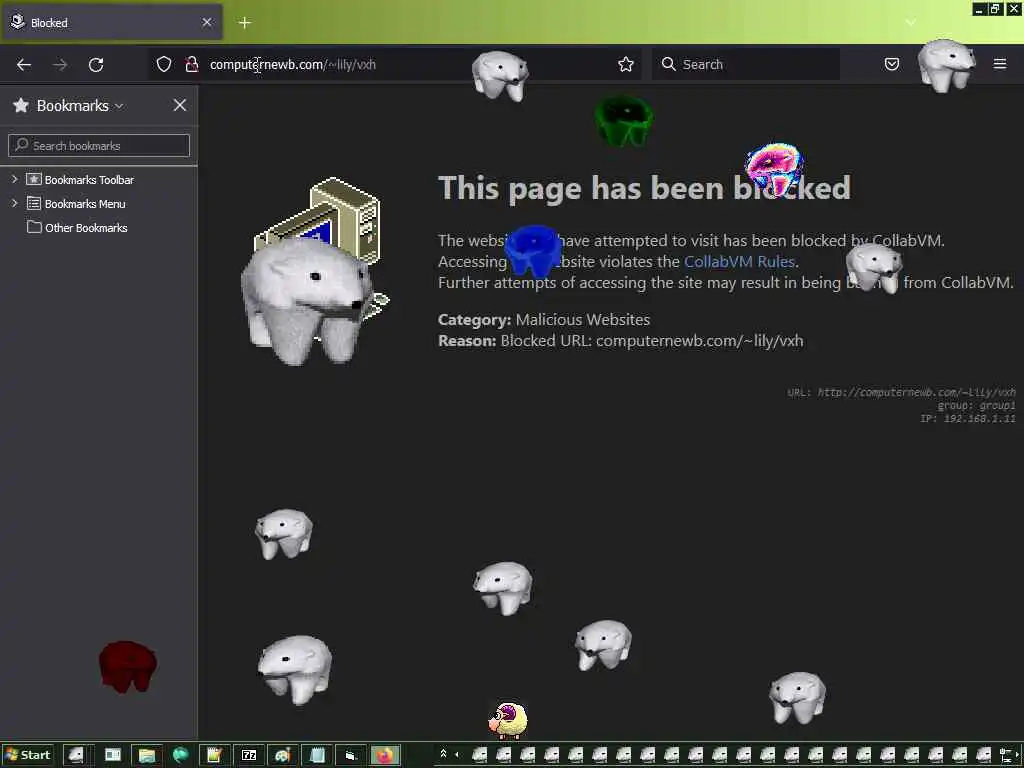Click the green bear desktop pet
Screen dimensions: 1024x768
[x=624, y=121]
